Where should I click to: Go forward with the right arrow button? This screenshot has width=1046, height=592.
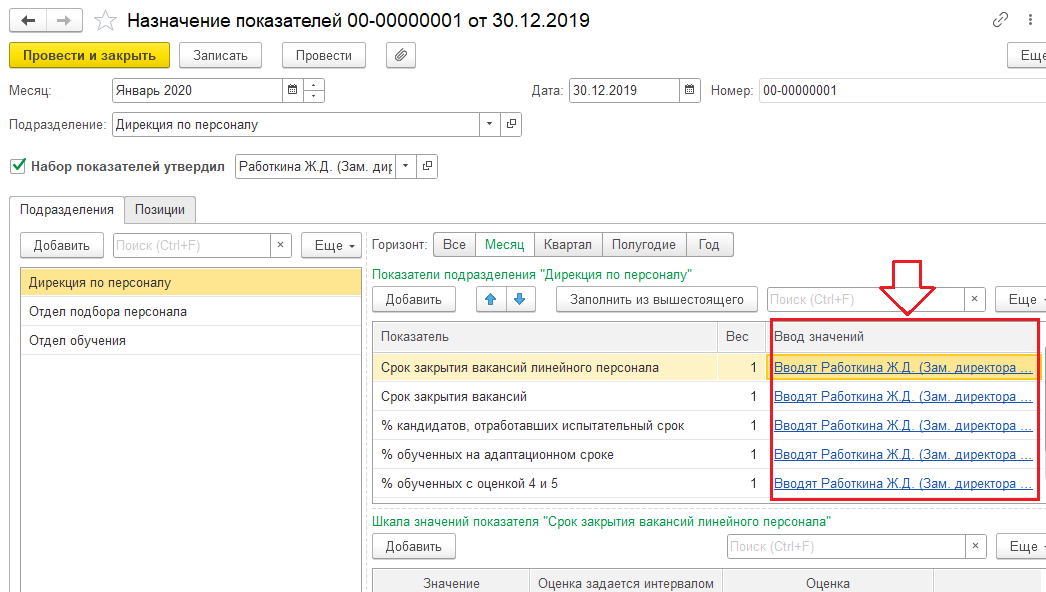(64, 21)
